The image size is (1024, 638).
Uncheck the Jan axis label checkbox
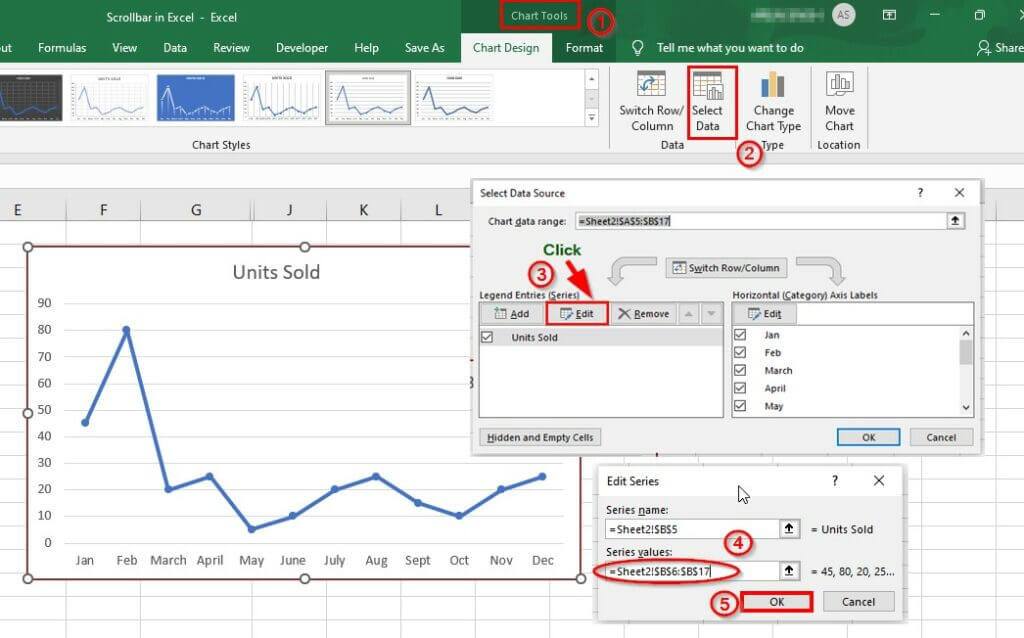click(x=740, y=334)
